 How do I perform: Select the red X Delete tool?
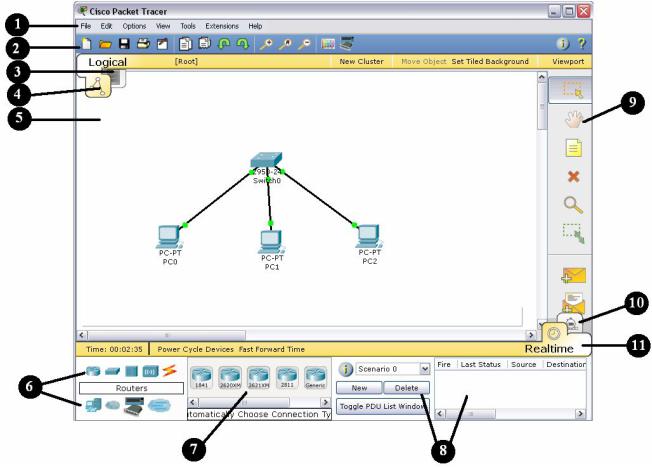coord(573,177)
